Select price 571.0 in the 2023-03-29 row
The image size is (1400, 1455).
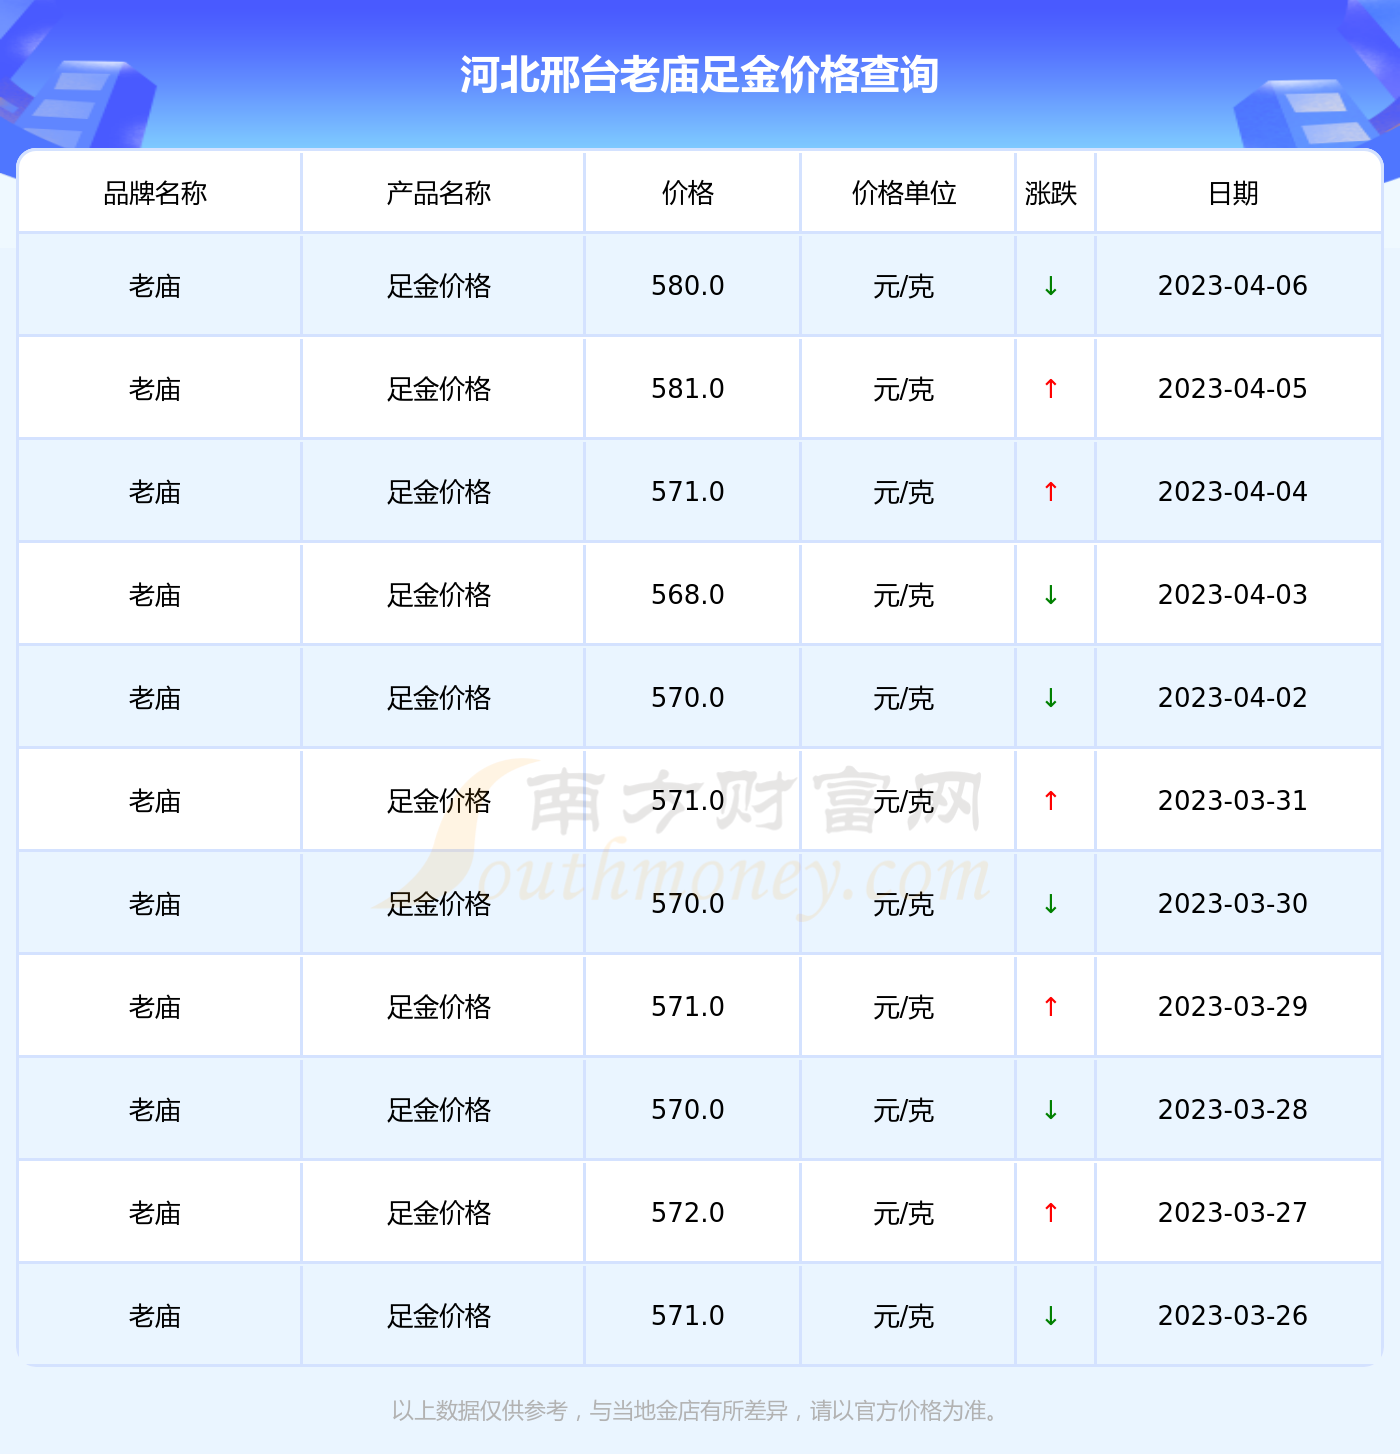[688, 1007]
